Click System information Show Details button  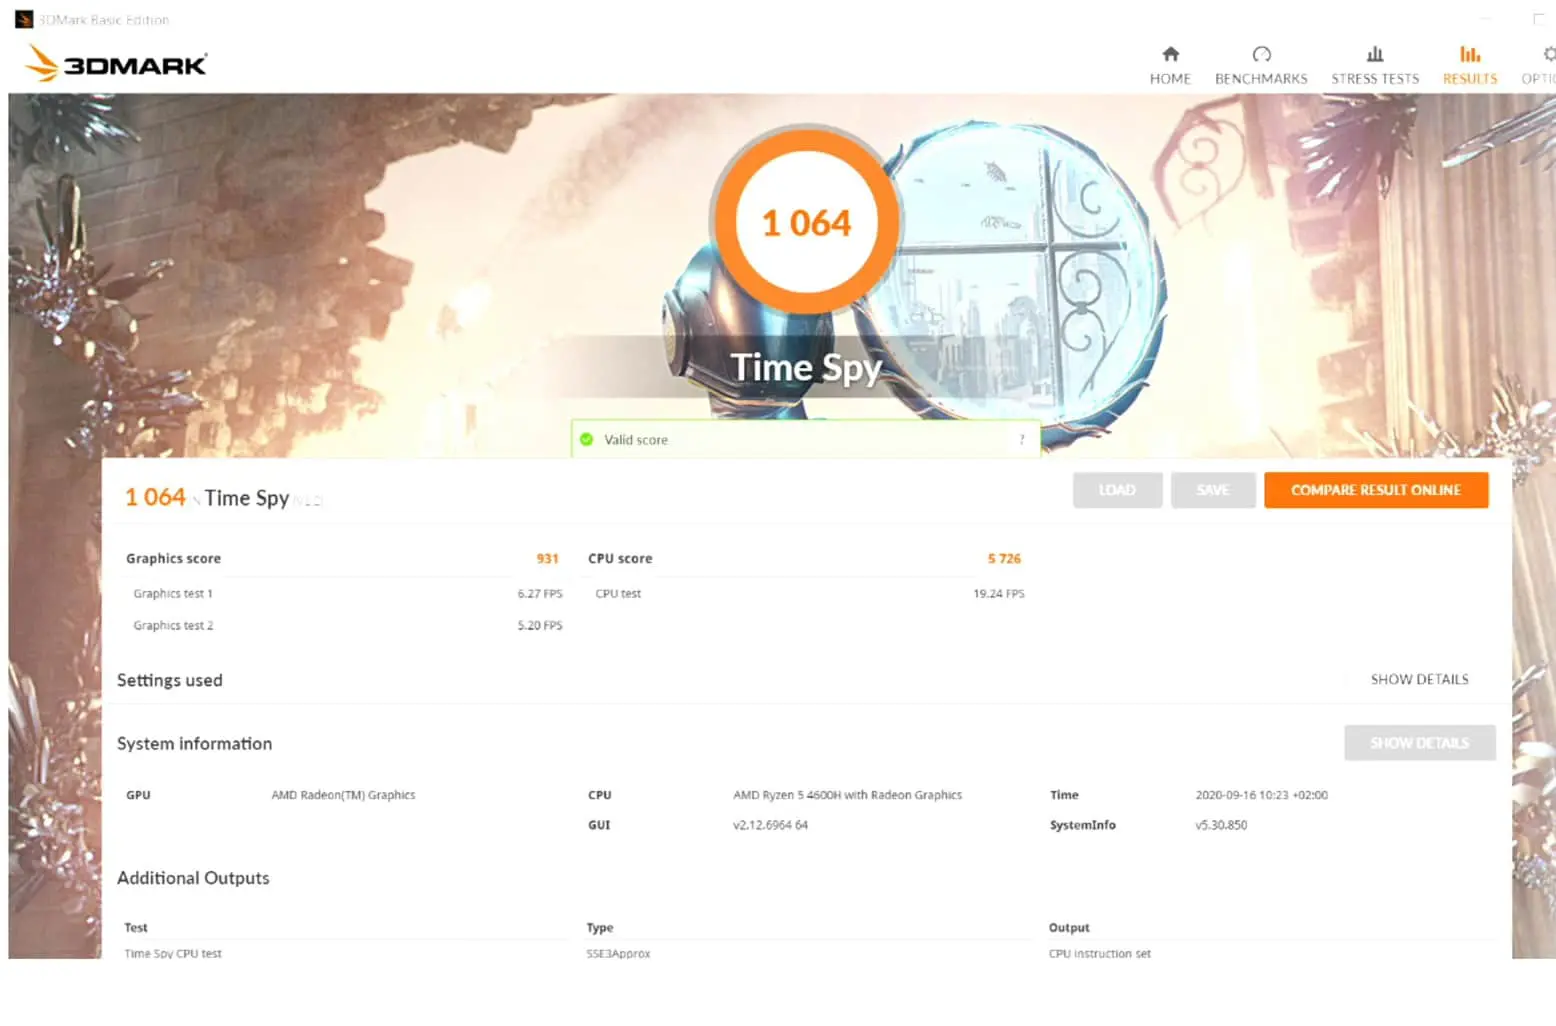pyautogui.click(x=1420, y=743)
